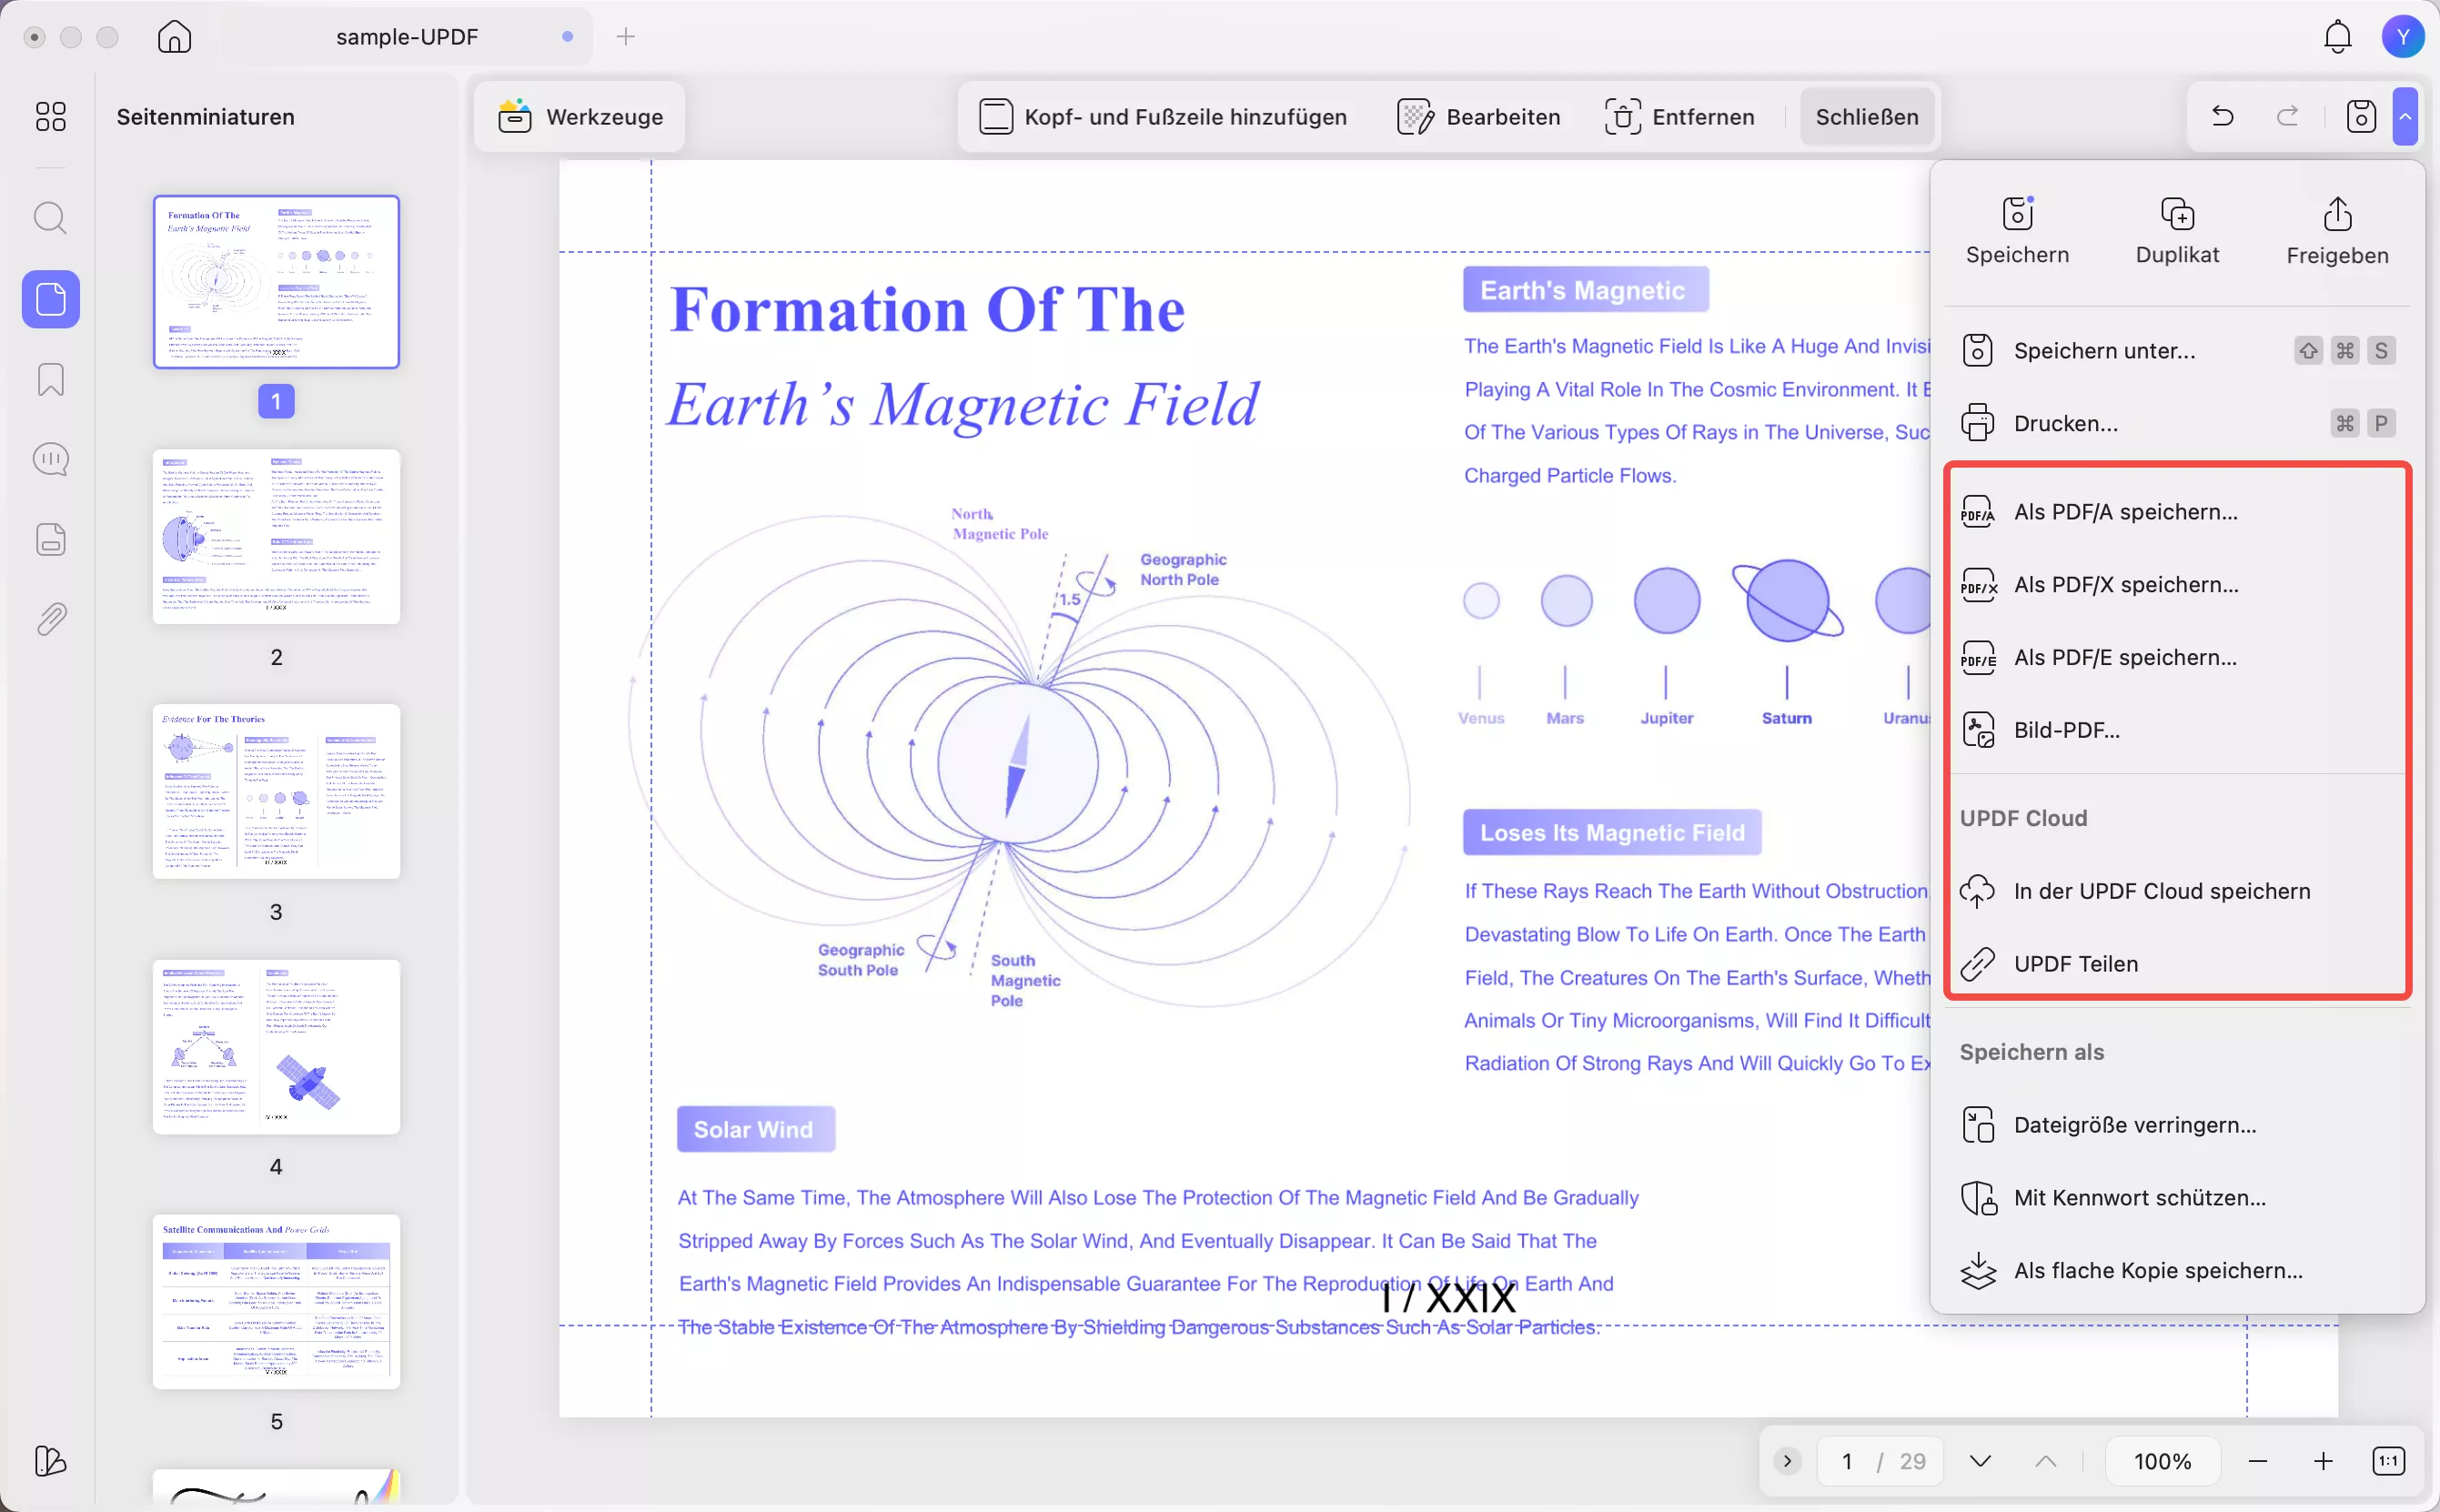This screenshot has height=1512, width=2440.
Task: Click the home icon
Action: [174, 37]
